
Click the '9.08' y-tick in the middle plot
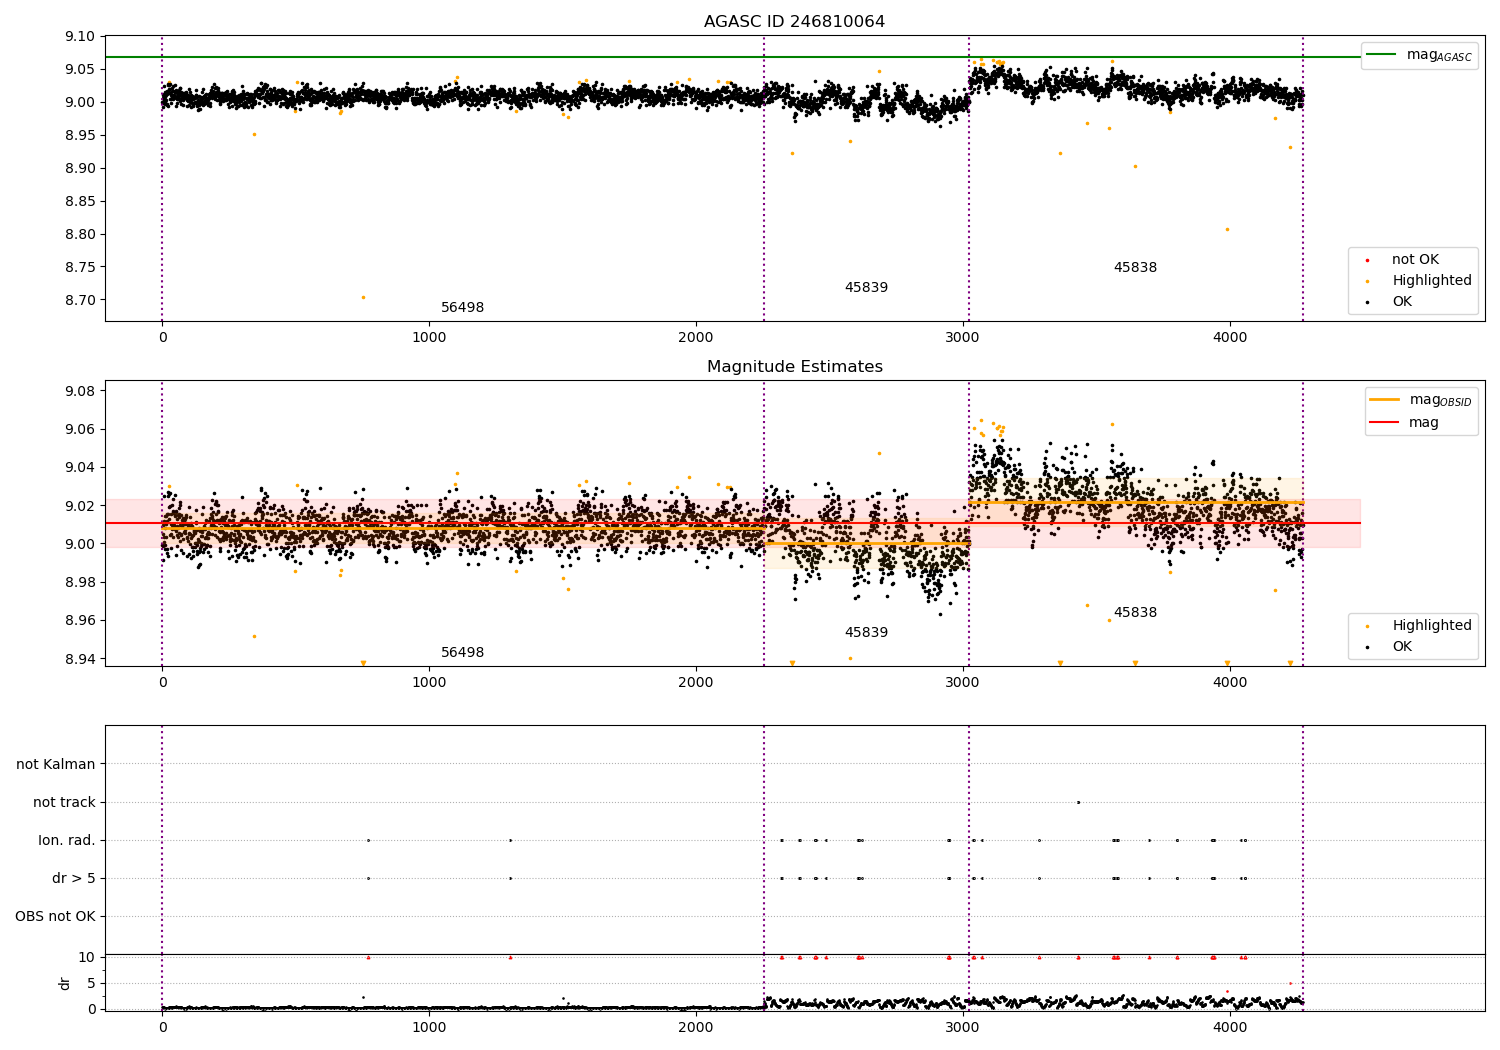click(79, 391)
